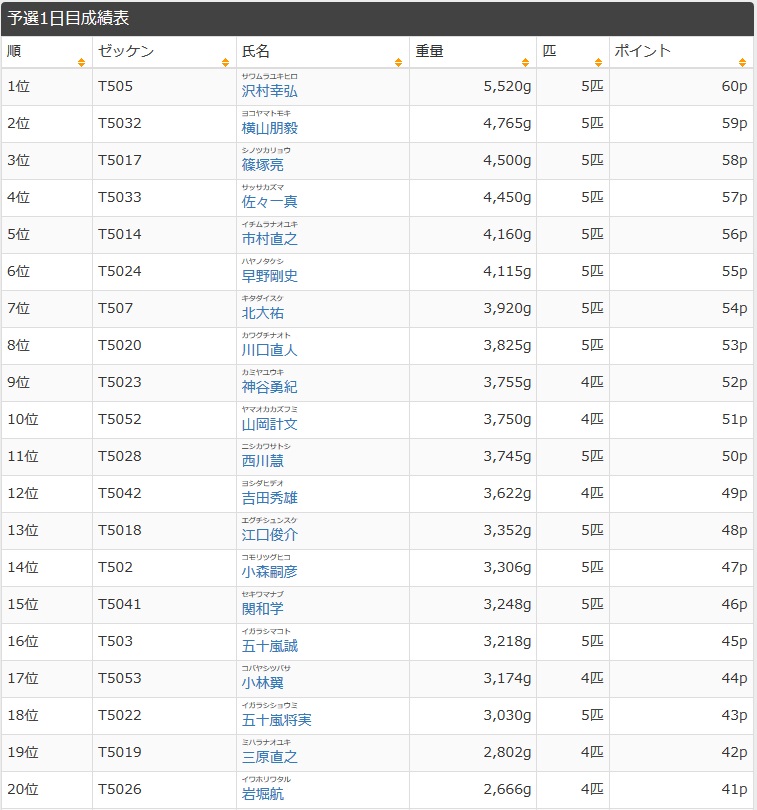This screenshot has height=810, width=757.
Task: Select bib number T5020
Action: (x=119, y=346)
